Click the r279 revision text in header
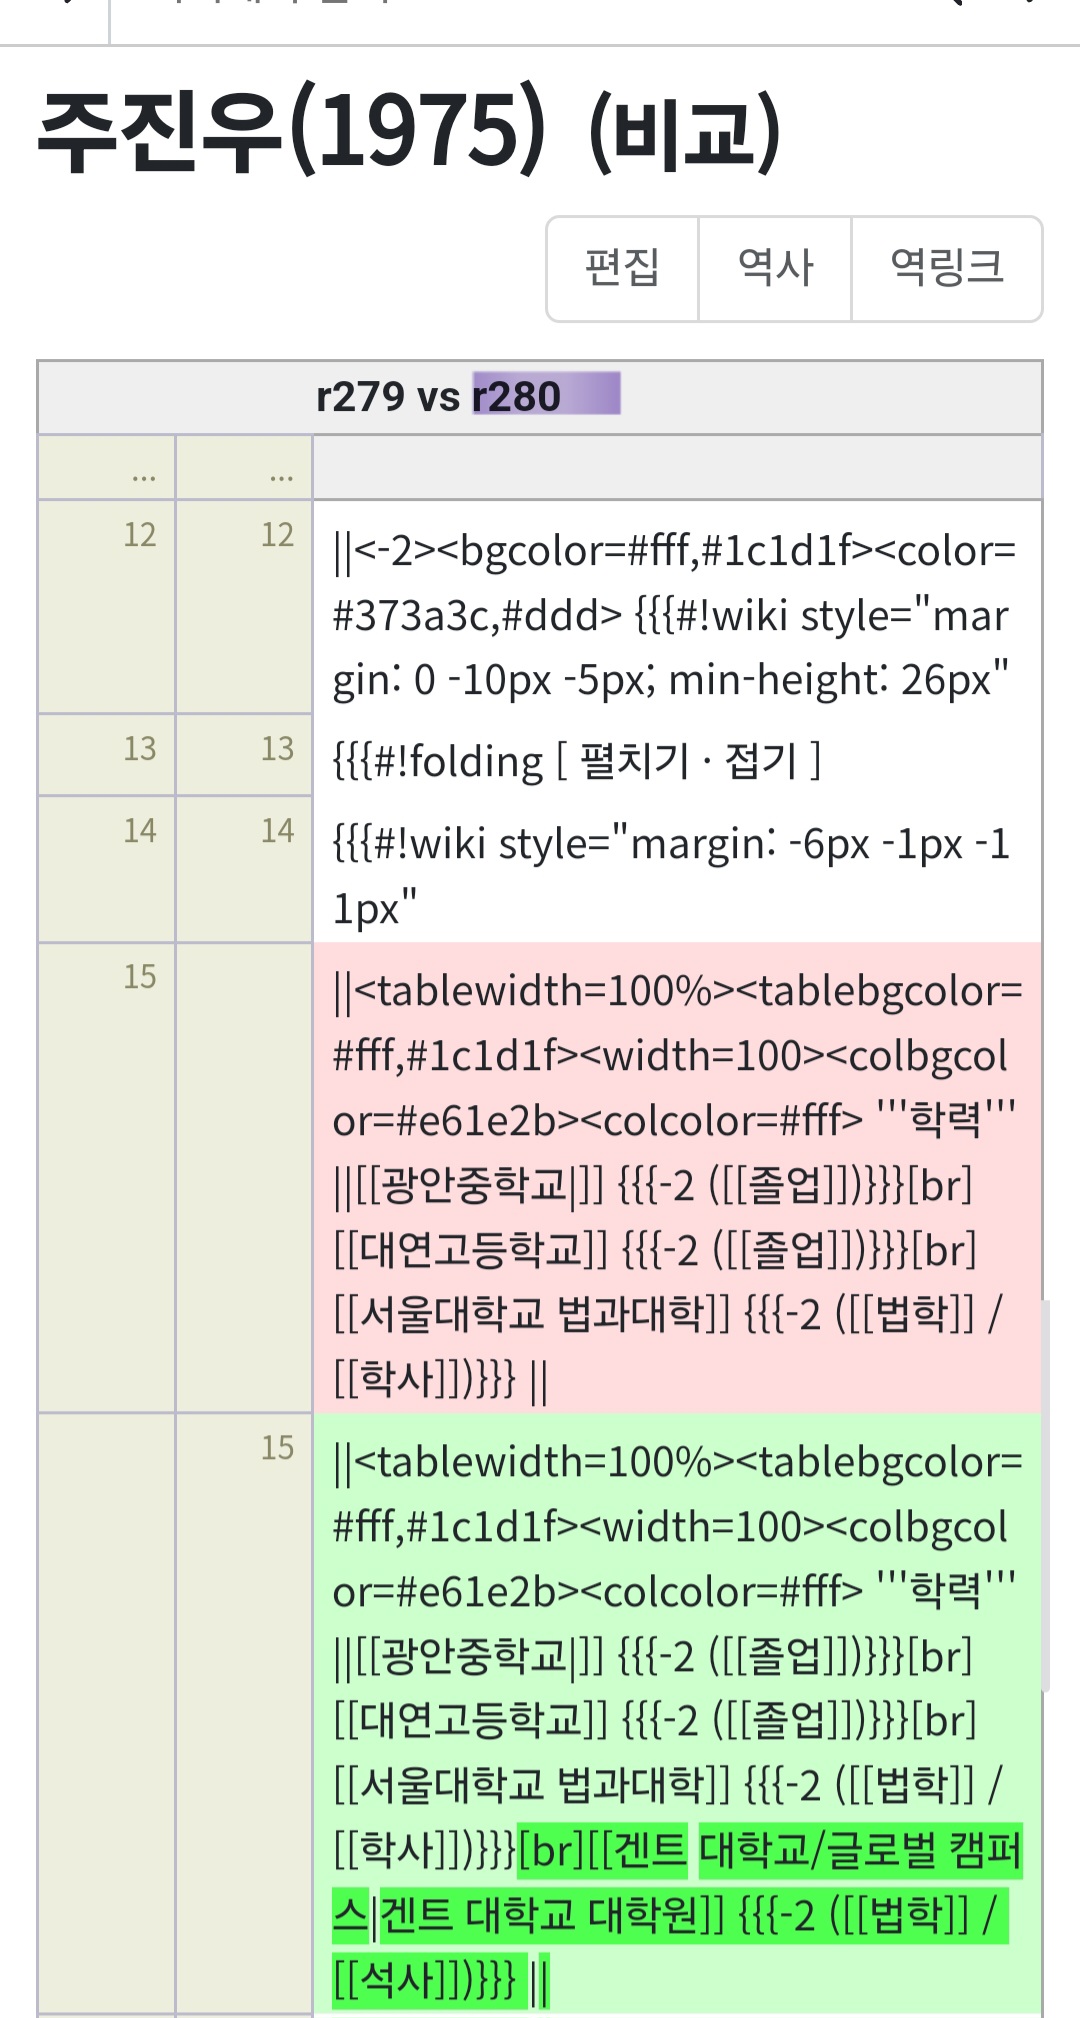 [x=360, y=397]
